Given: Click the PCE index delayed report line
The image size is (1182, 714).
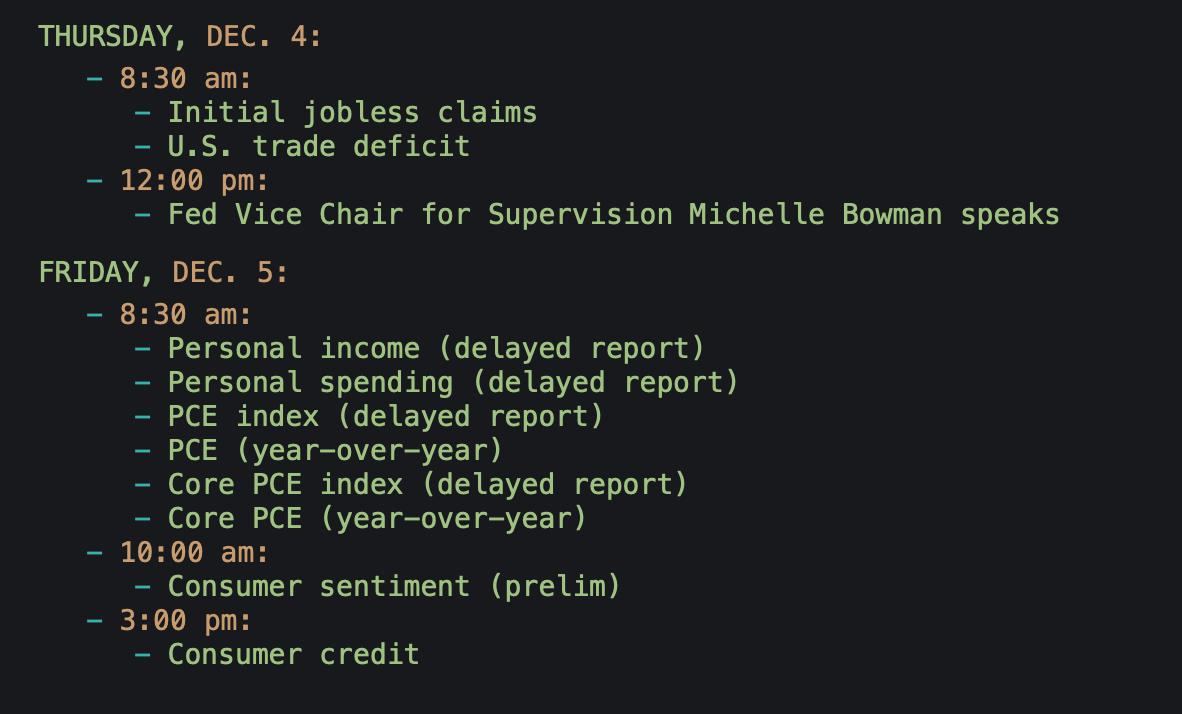Looking at the screenshot, I should click(x=386, y=417).
